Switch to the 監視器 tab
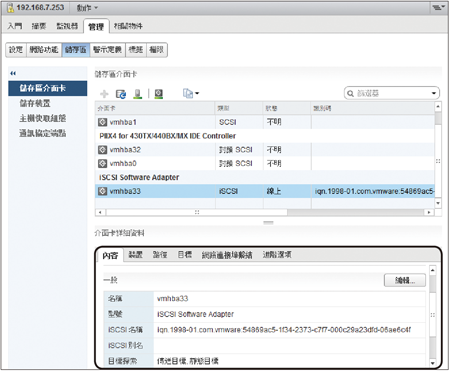Screen dimensions: 450x371 pyautogui.click(x=67, y=26)
